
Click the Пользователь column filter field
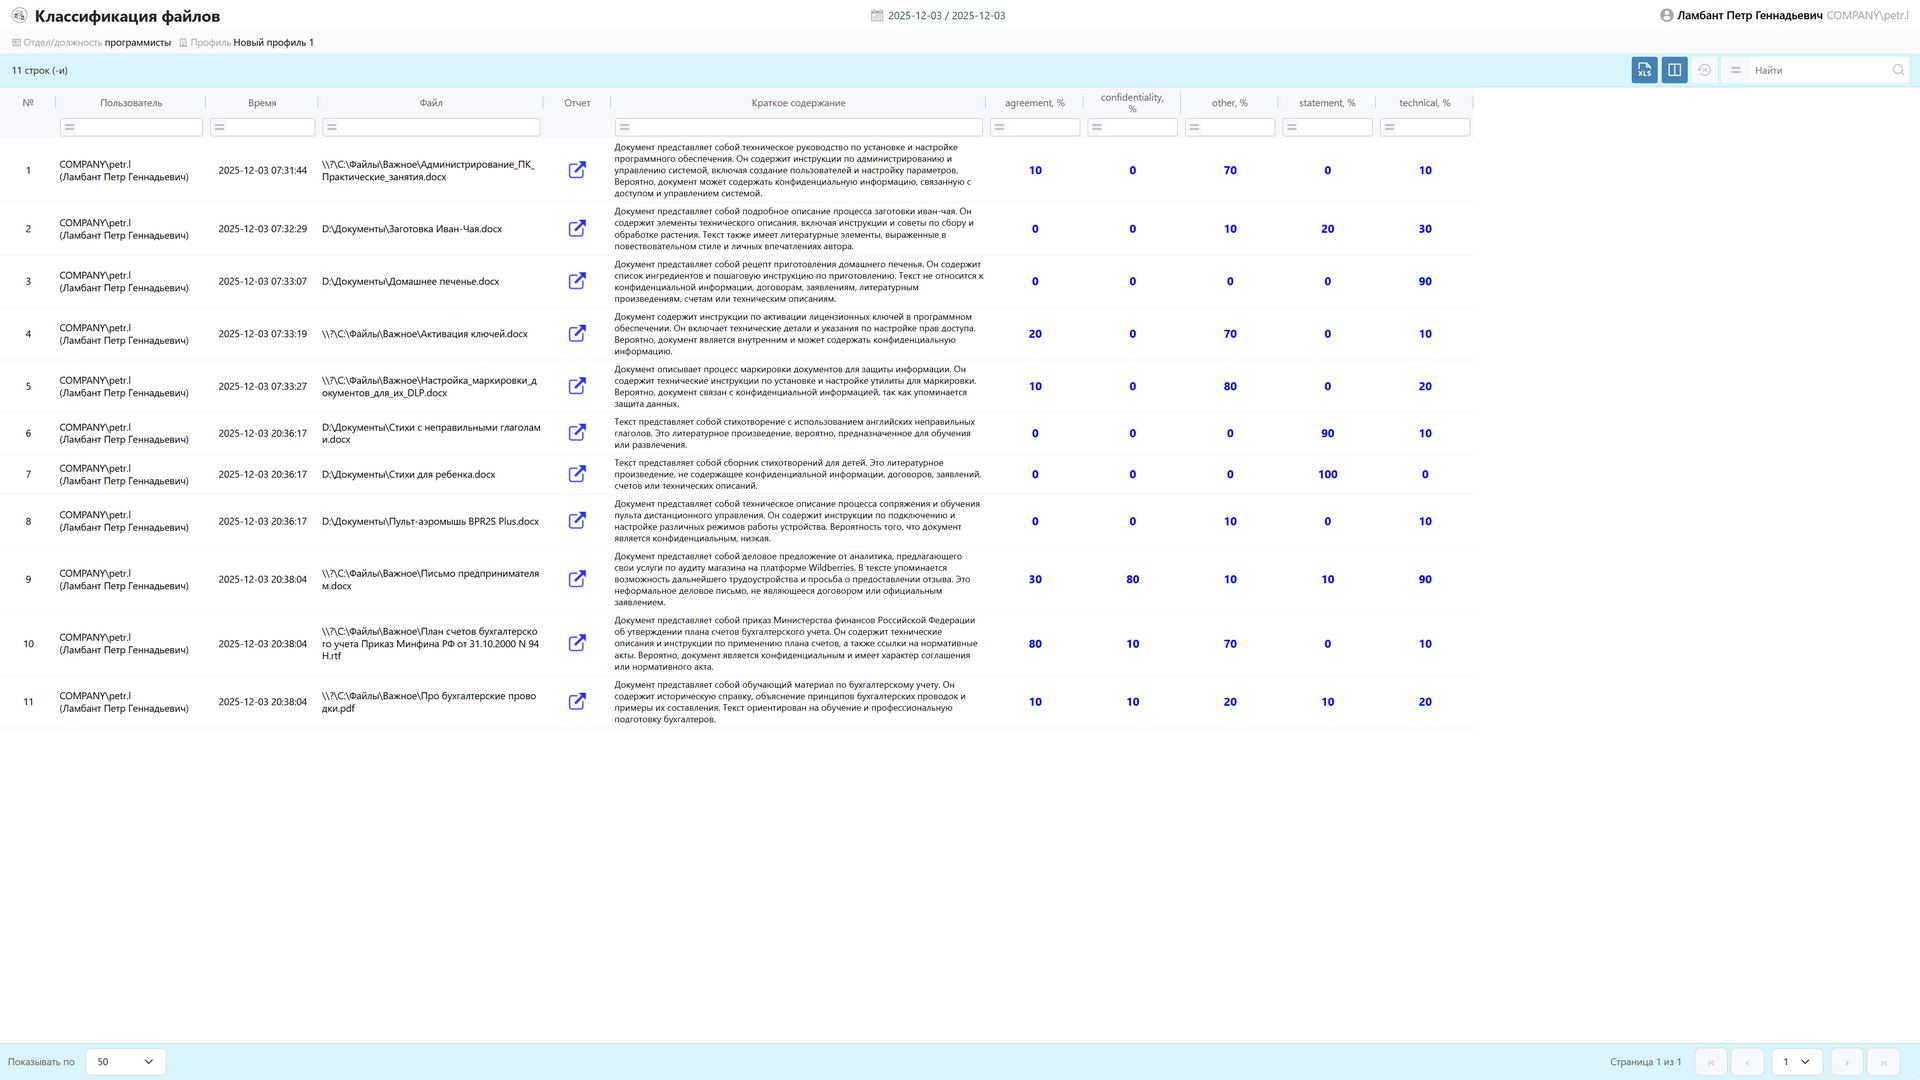coord(138,127)
